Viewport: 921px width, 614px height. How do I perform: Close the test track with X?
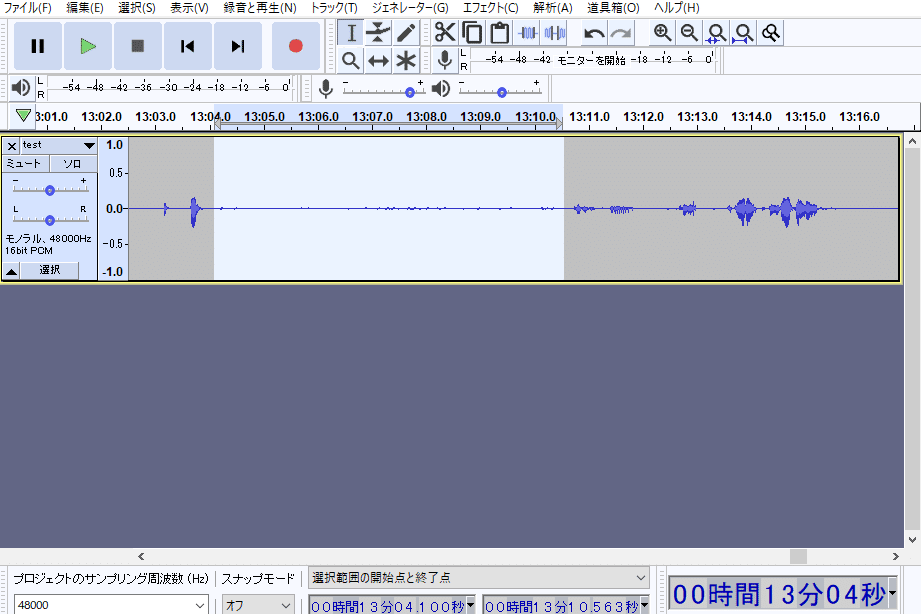tap(12, 146)
